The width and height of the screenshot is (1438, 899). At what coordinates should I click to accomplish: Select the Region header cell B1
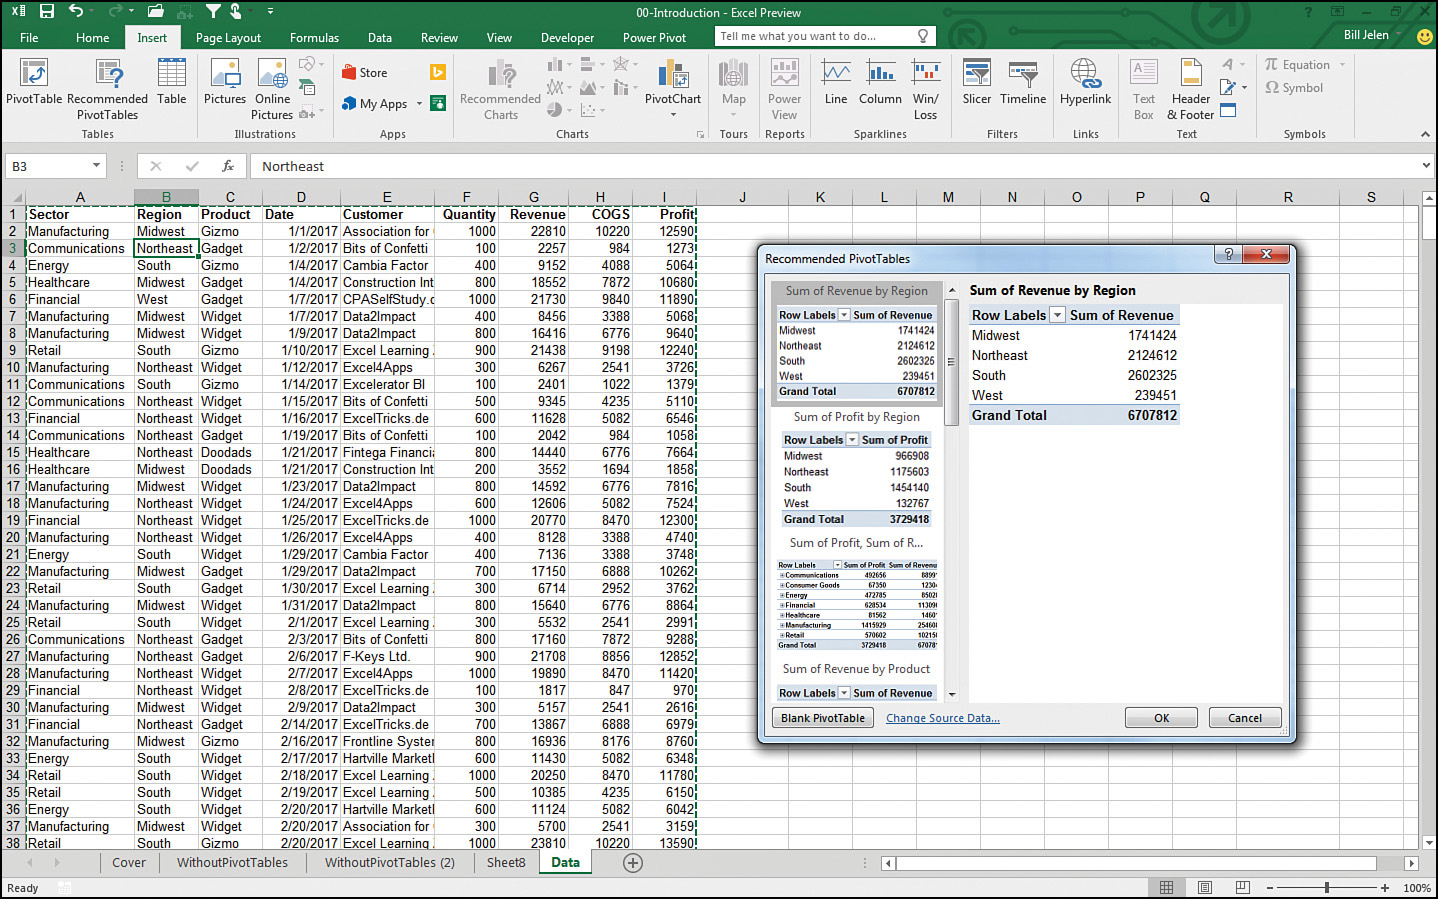click(166, 214)
